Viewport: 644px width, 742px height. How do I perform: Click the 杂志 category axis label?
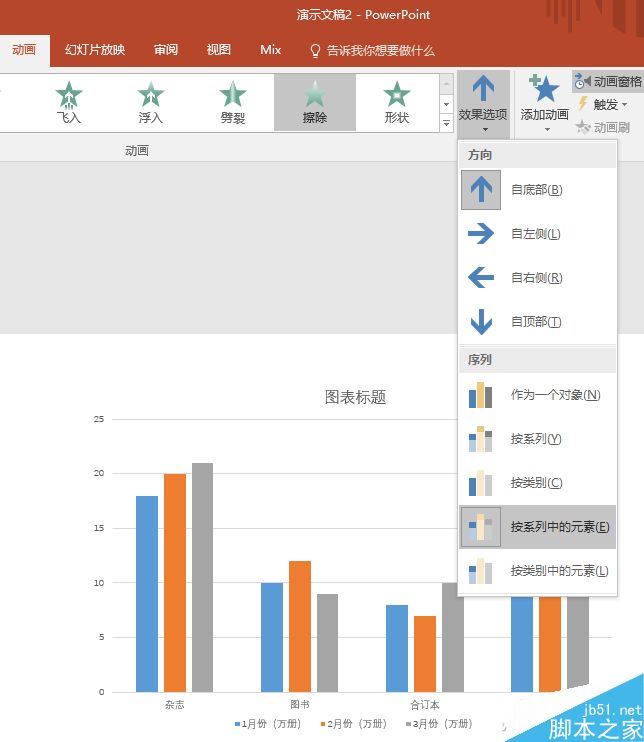tap(175, 705)
